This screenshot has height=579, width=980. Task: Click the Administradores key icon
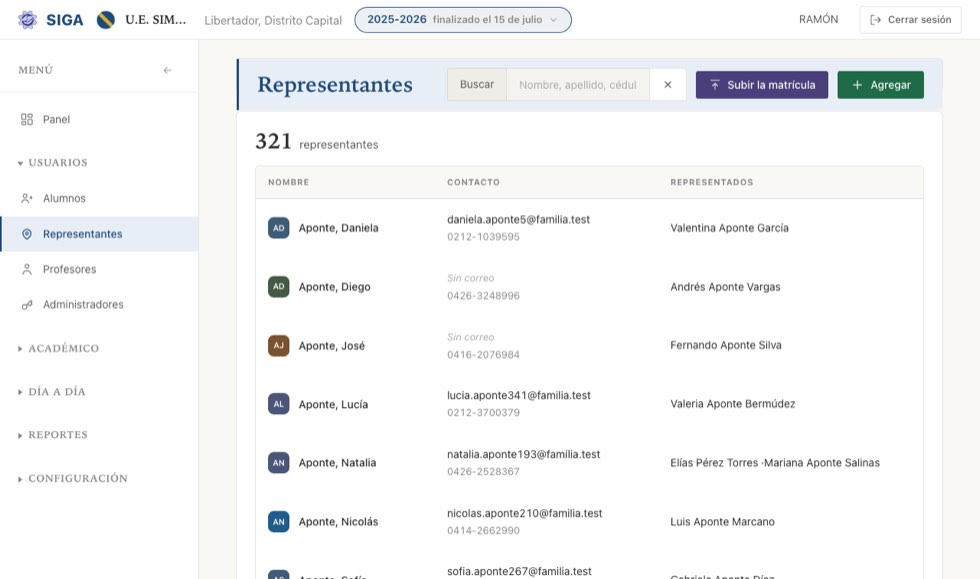[x=27, y=305]
